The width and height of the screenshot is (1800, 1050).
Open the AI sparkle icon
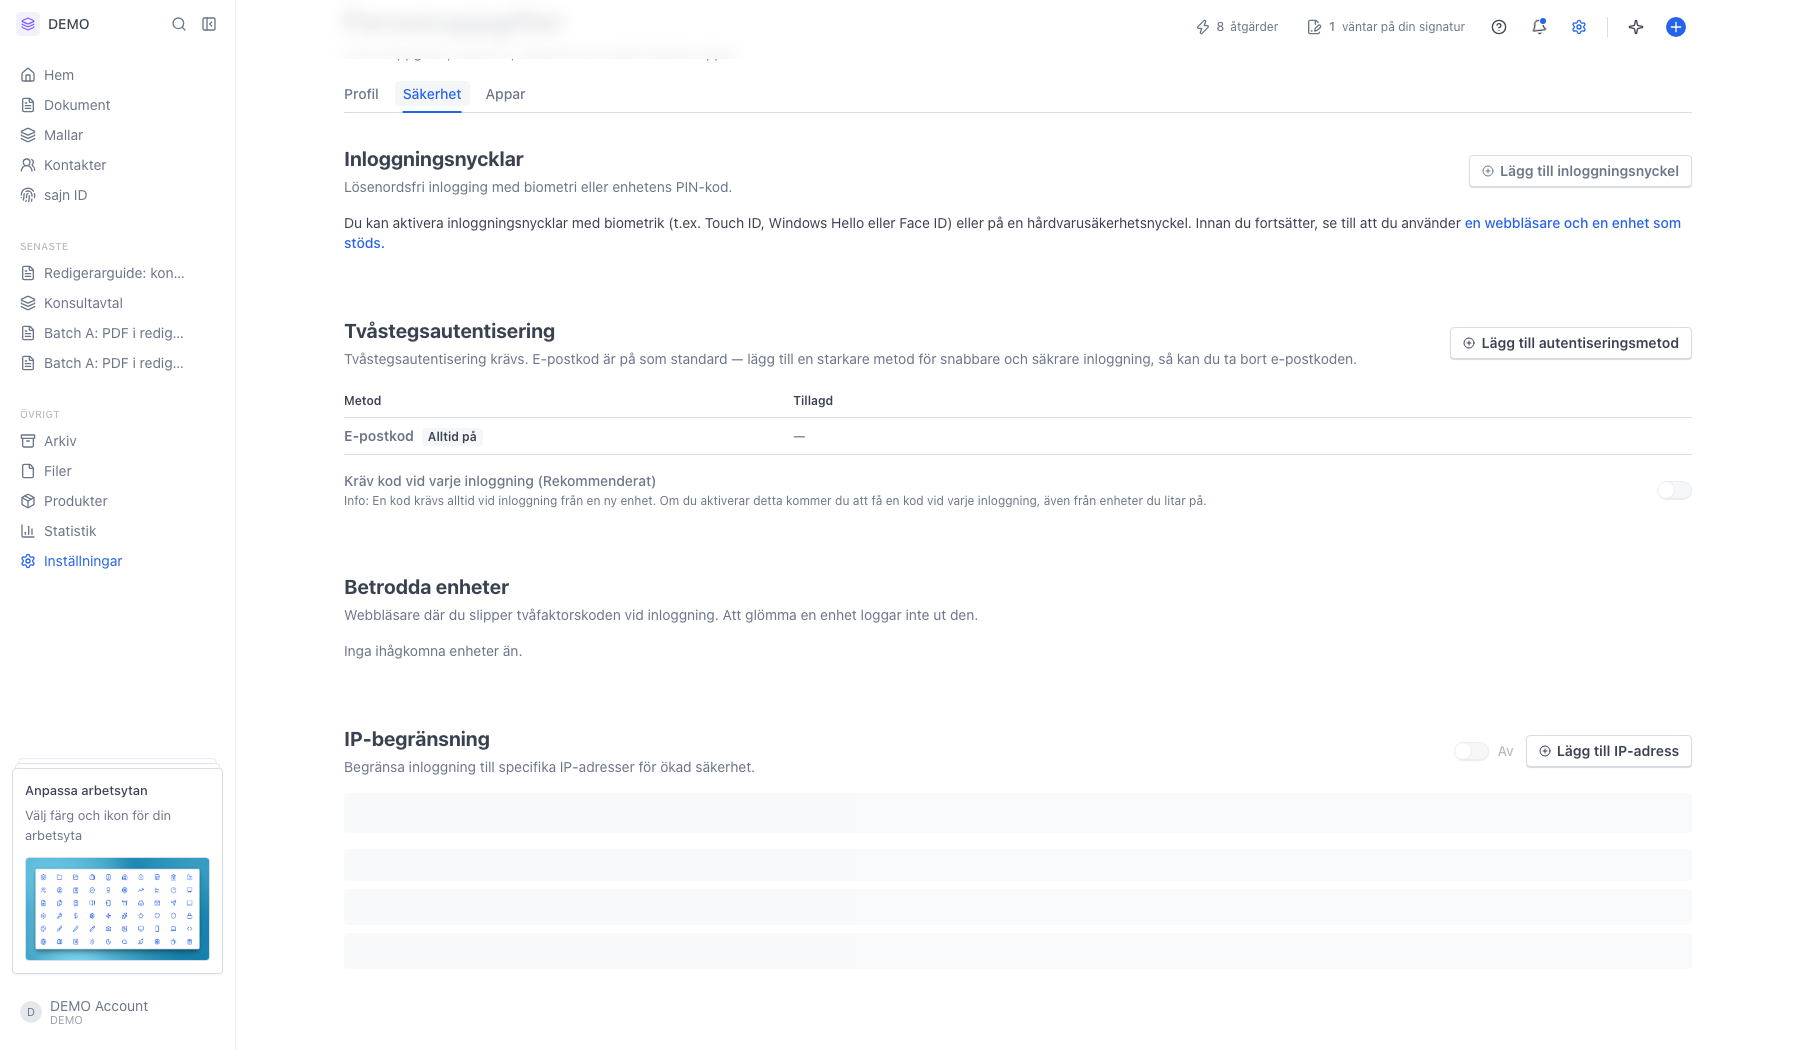1636,27
